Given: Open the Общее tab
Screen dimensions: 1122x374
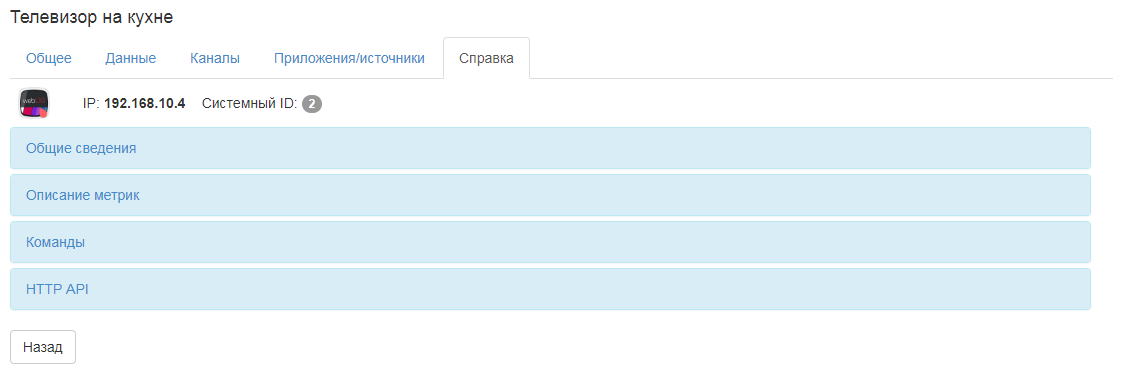Looking at the screenshot, I should click(x=49, y=59).
